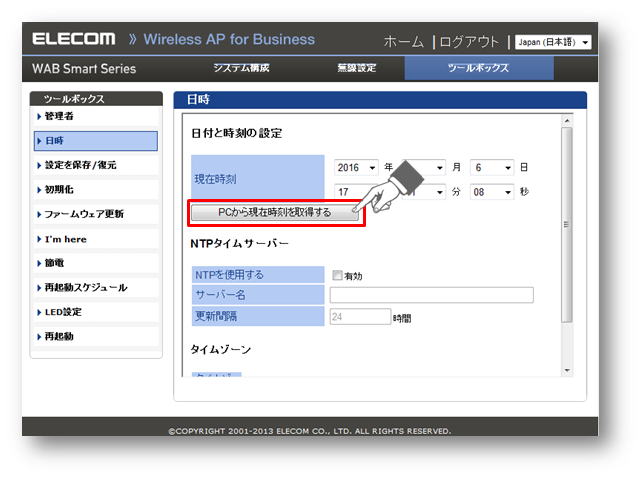Open the month (月) dropdown
The width and height of the screenshot is (641, 478).
pos(424,168)
